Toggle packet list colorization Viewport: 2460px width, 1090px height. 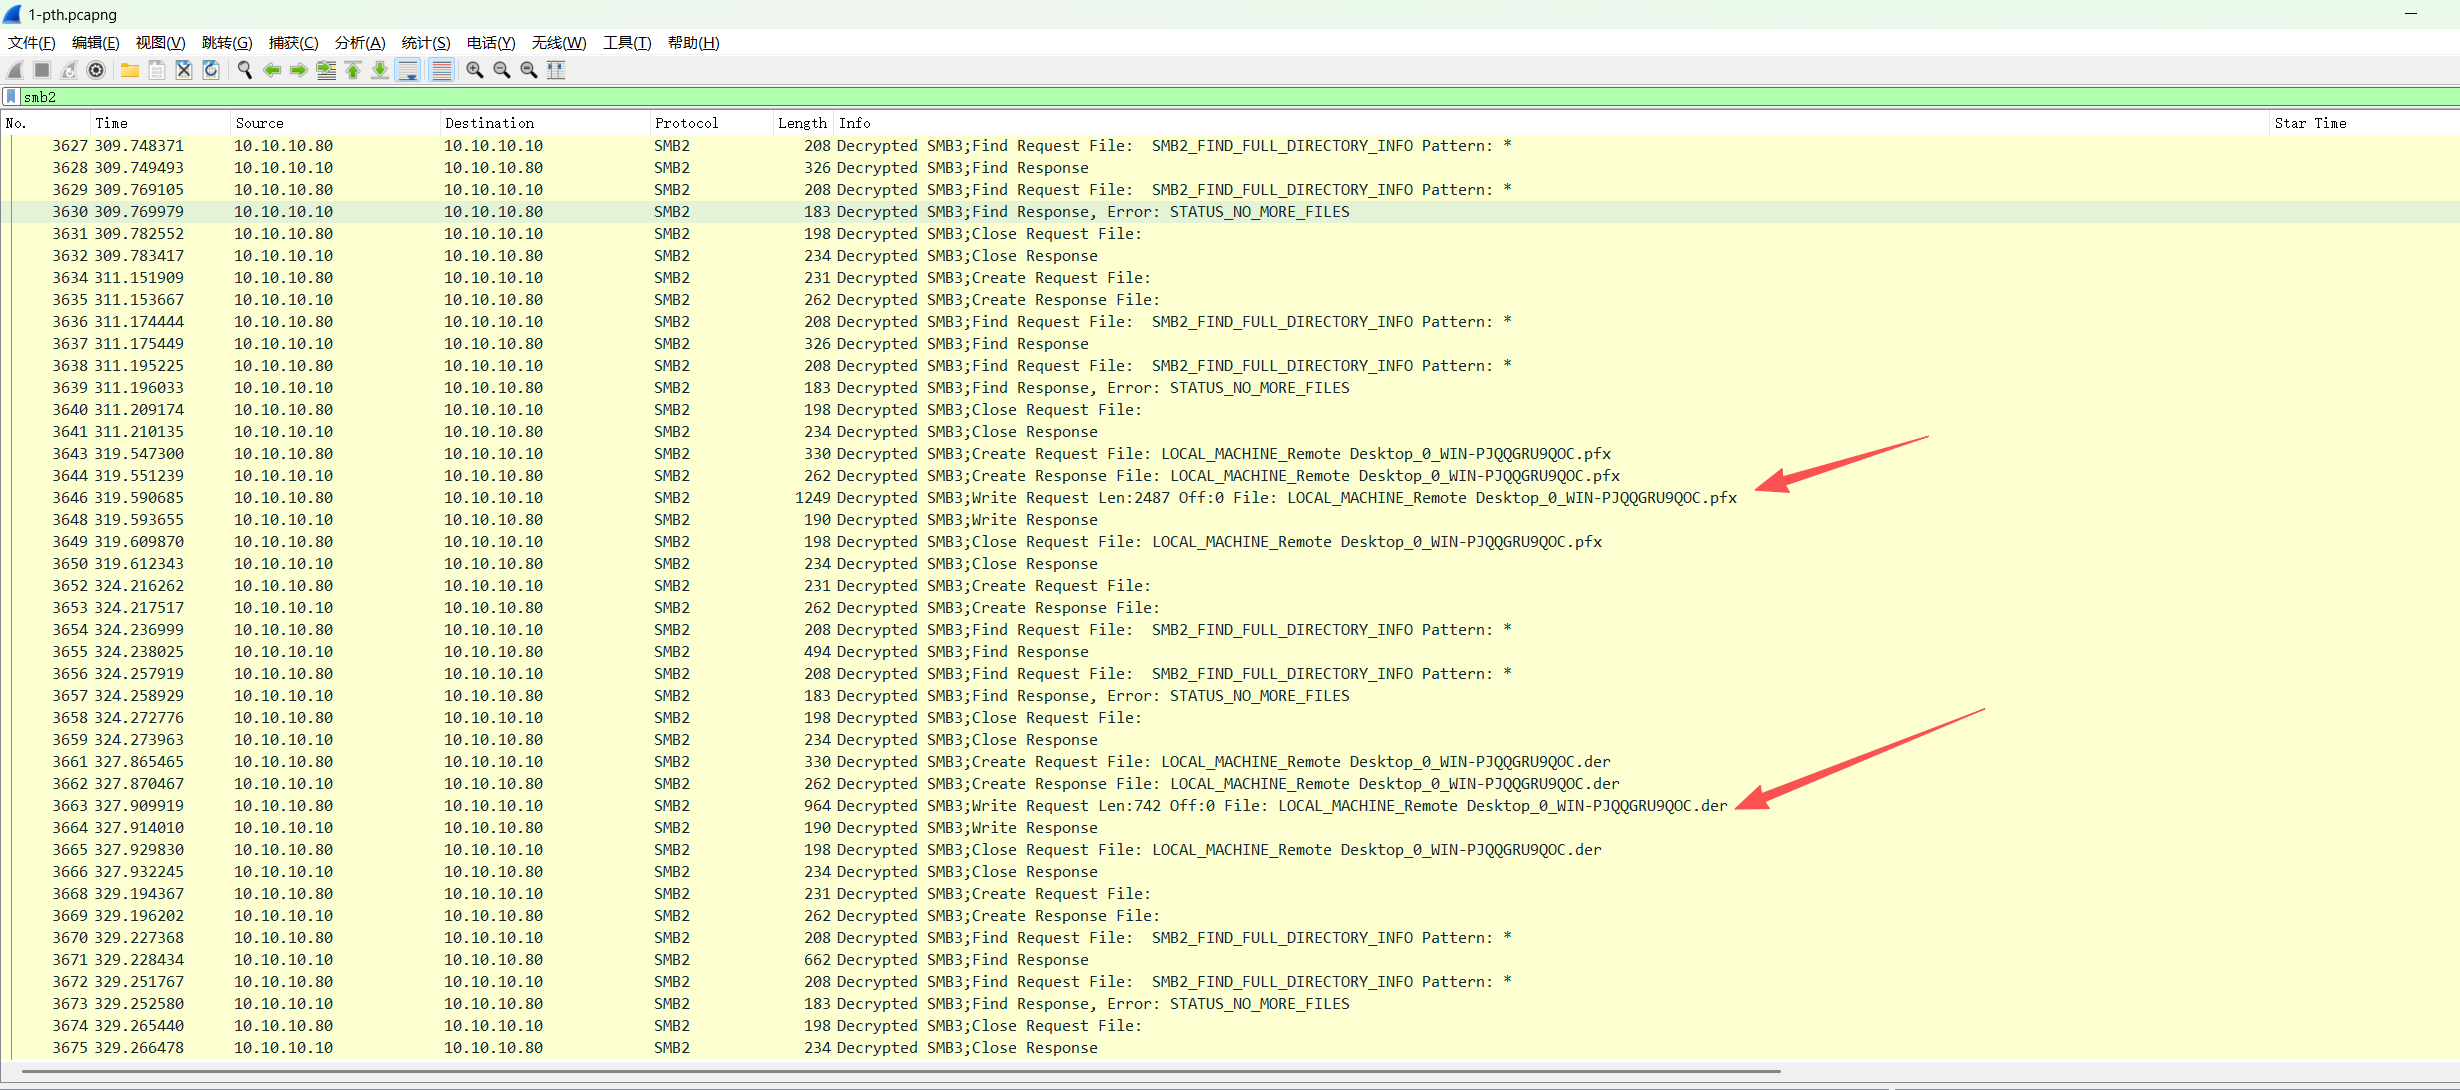pyautogui.click(x=441, y=70)
